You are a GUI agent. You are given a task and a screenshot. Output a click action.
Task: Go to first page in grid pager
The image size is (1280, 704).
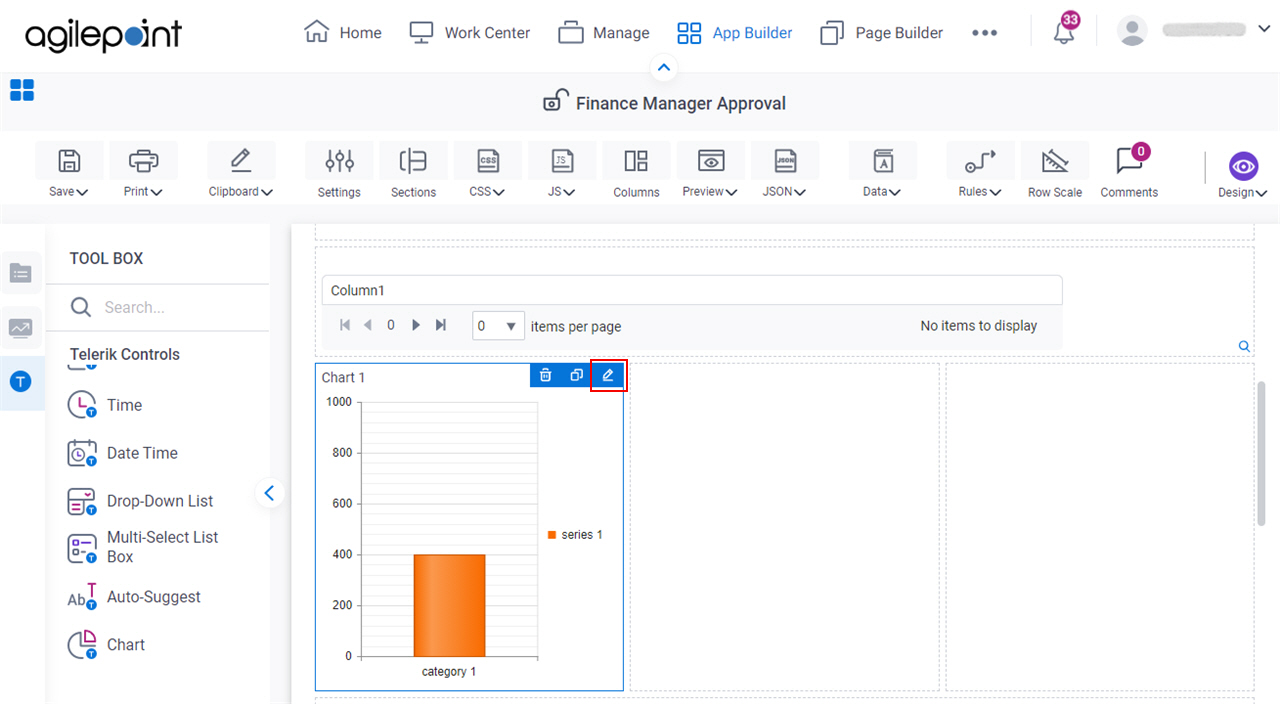[345, 325]
